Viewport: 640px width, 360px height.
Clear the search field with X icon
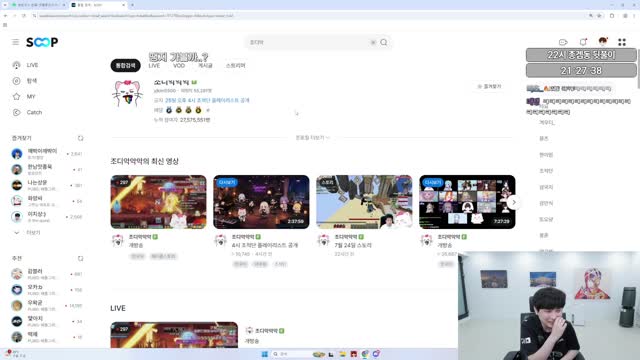coord(373,42)
